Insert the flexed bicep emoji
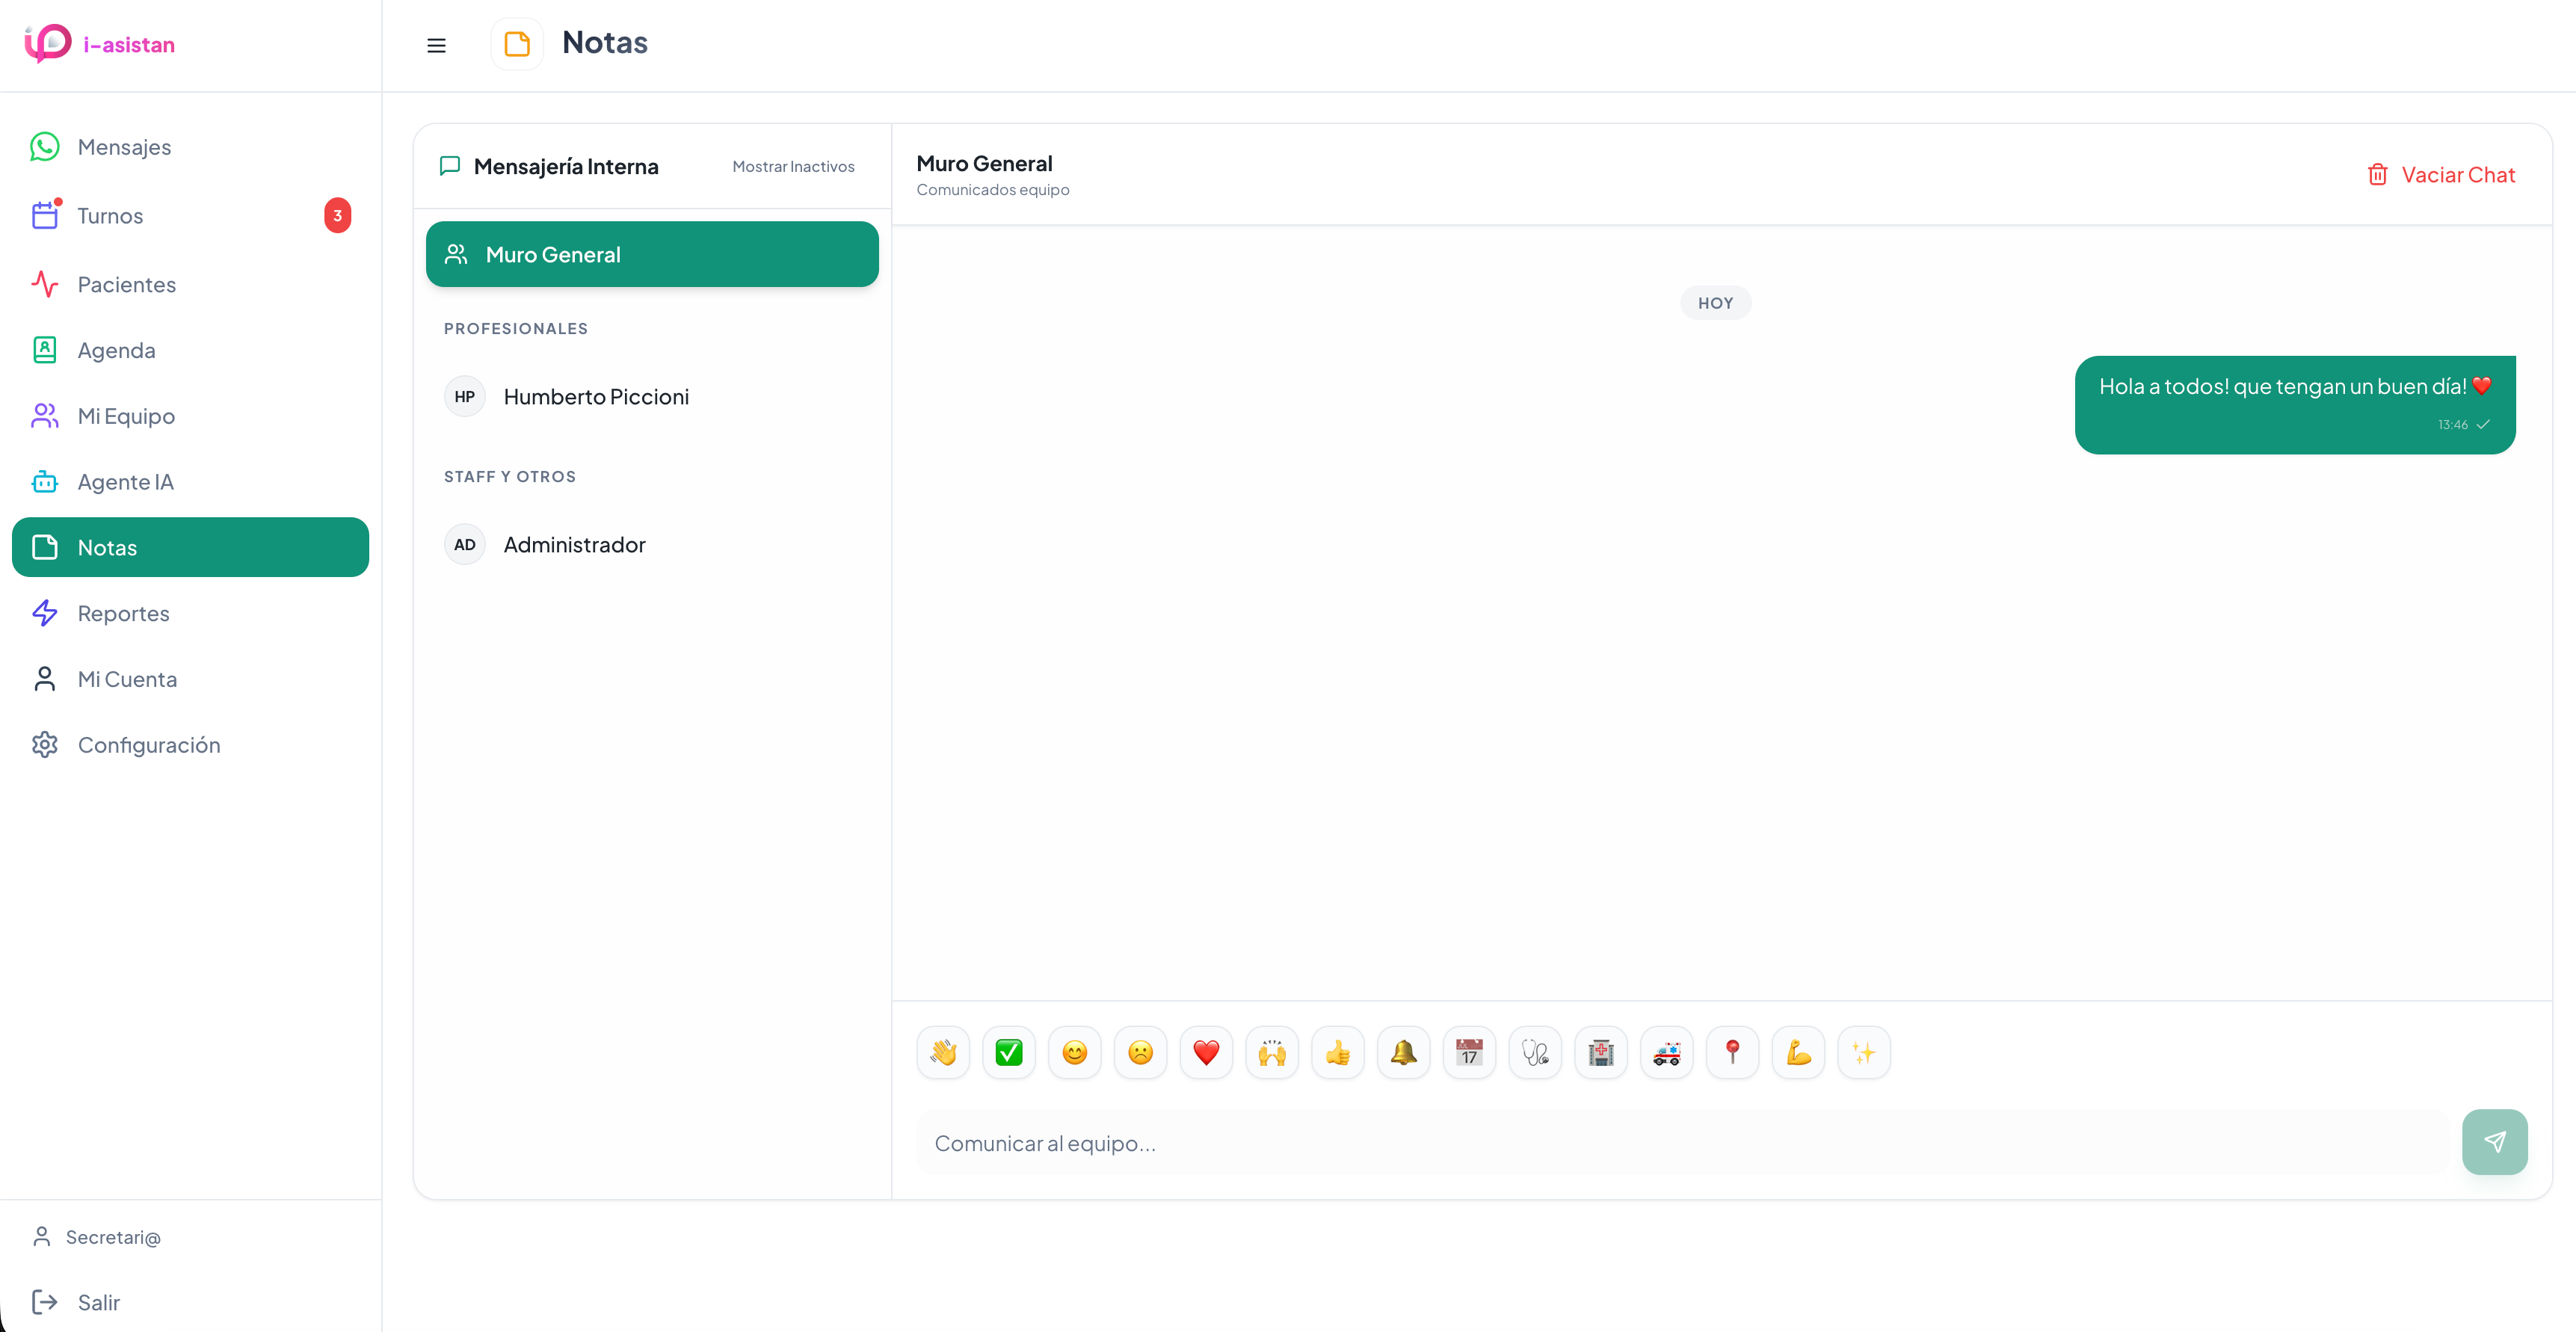 (1799, 1053)
